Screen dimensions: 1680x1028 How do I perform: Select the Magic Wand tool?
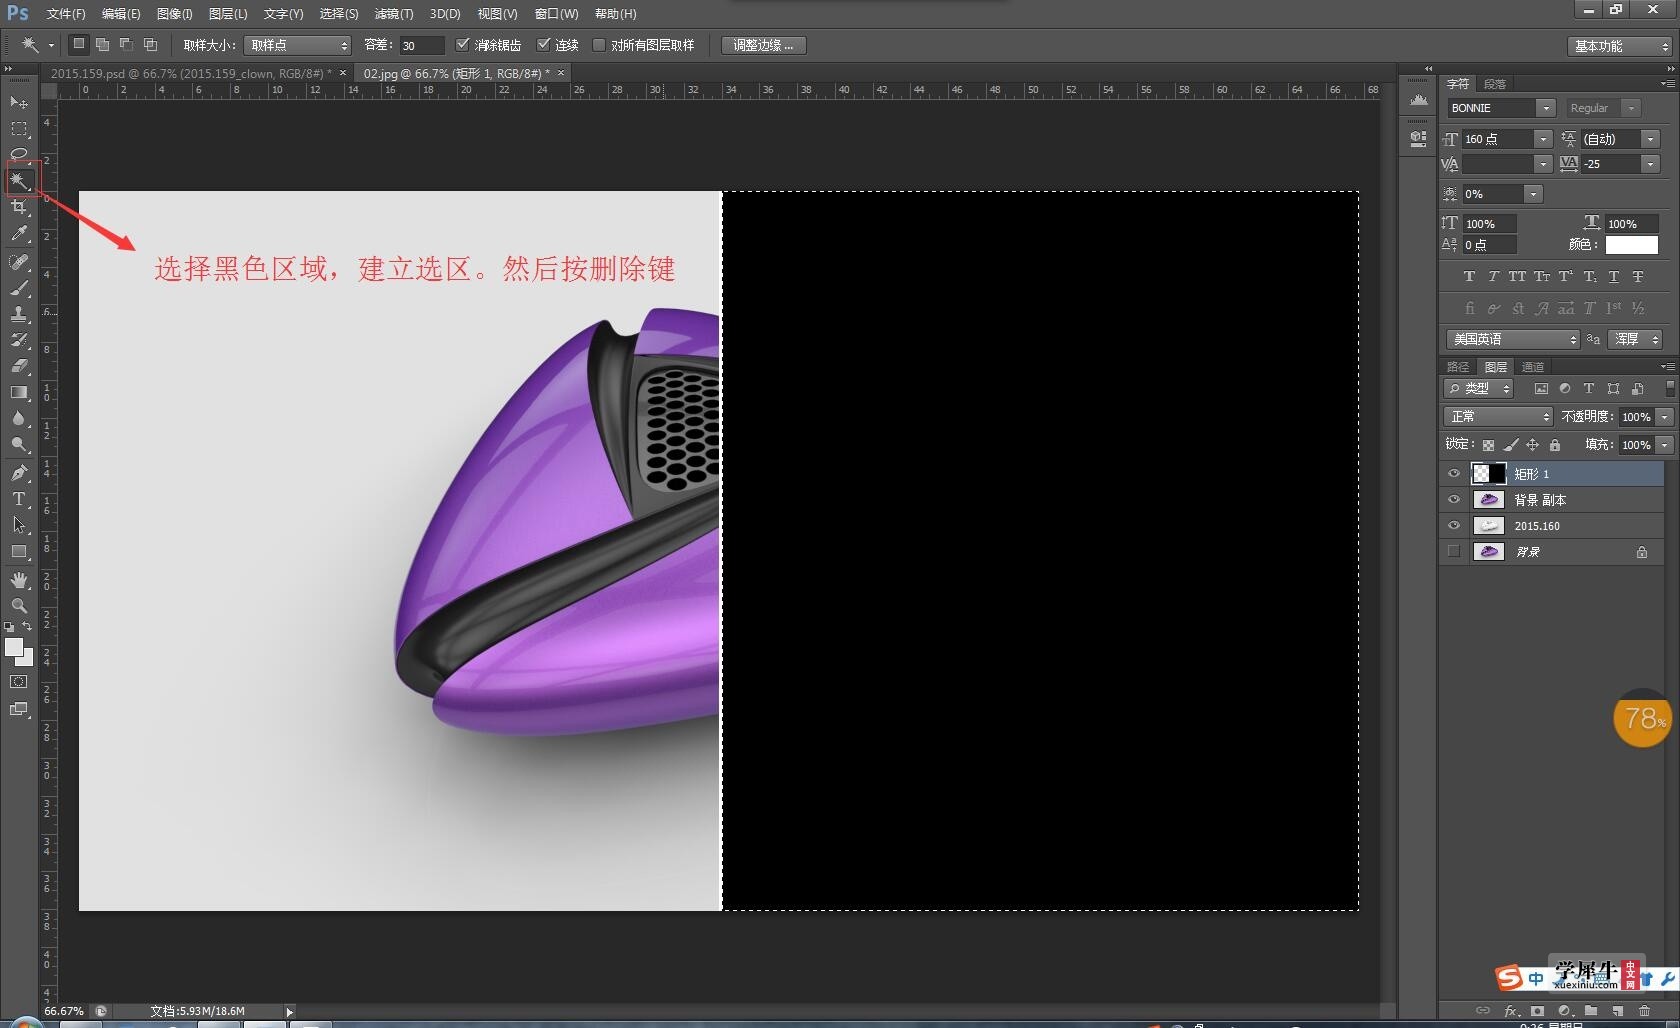(19, 181)
